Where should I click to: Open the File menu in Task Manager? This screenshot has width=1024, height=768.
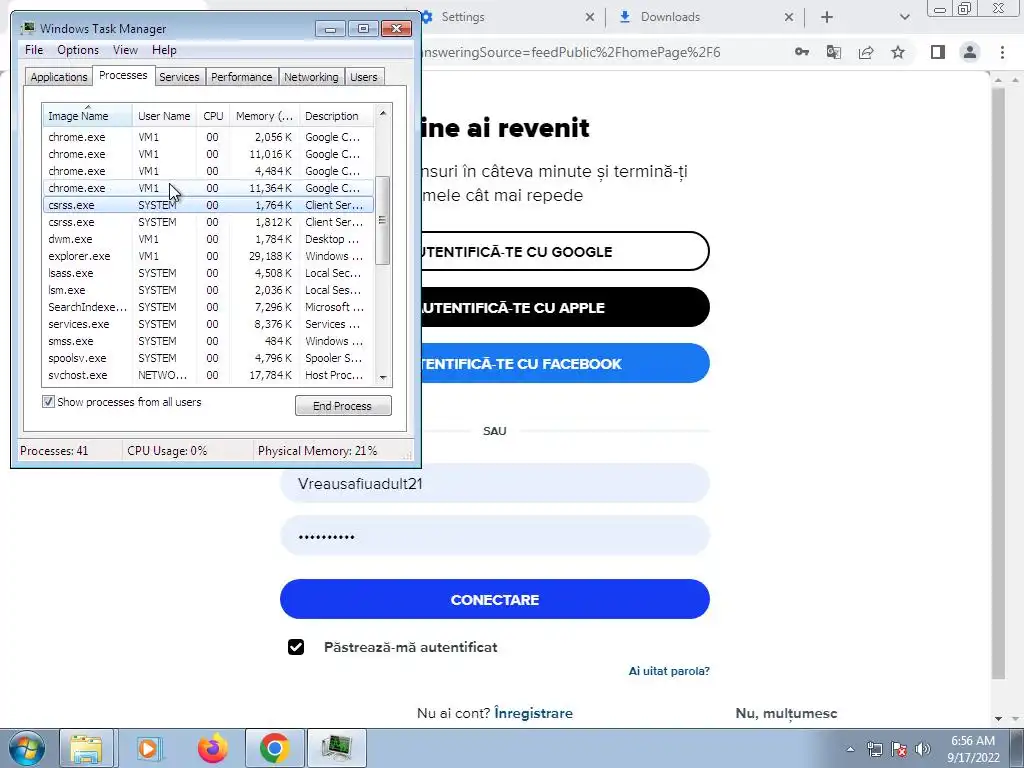34,50
